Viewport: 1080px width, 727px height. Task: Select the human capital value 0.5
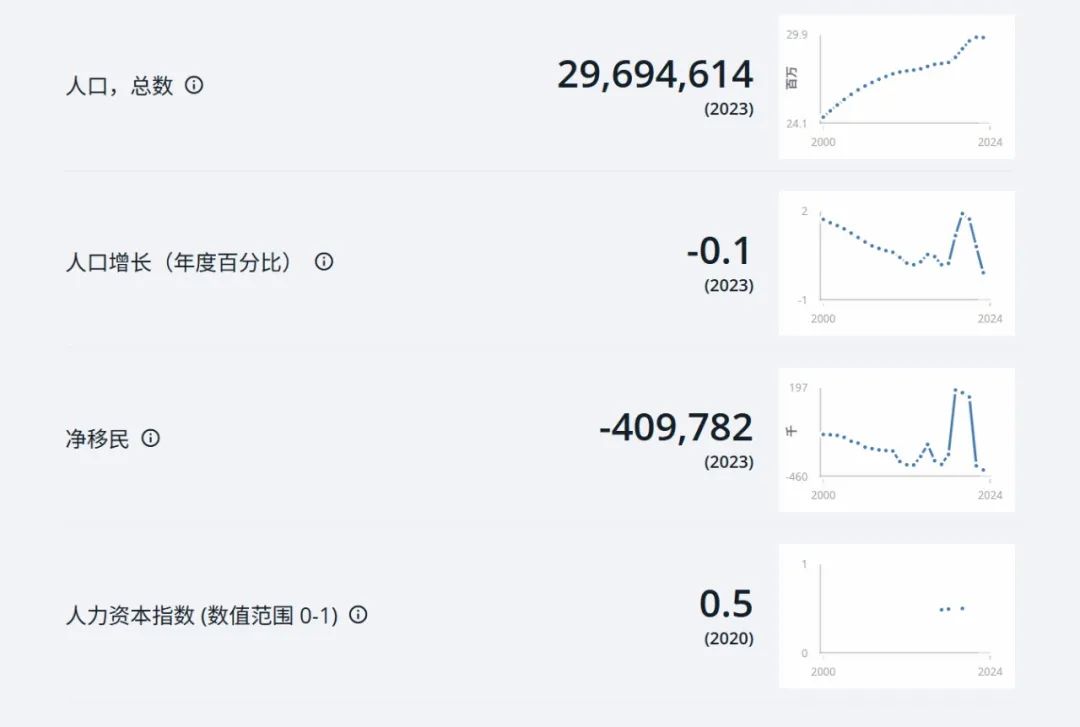[726, 604]
